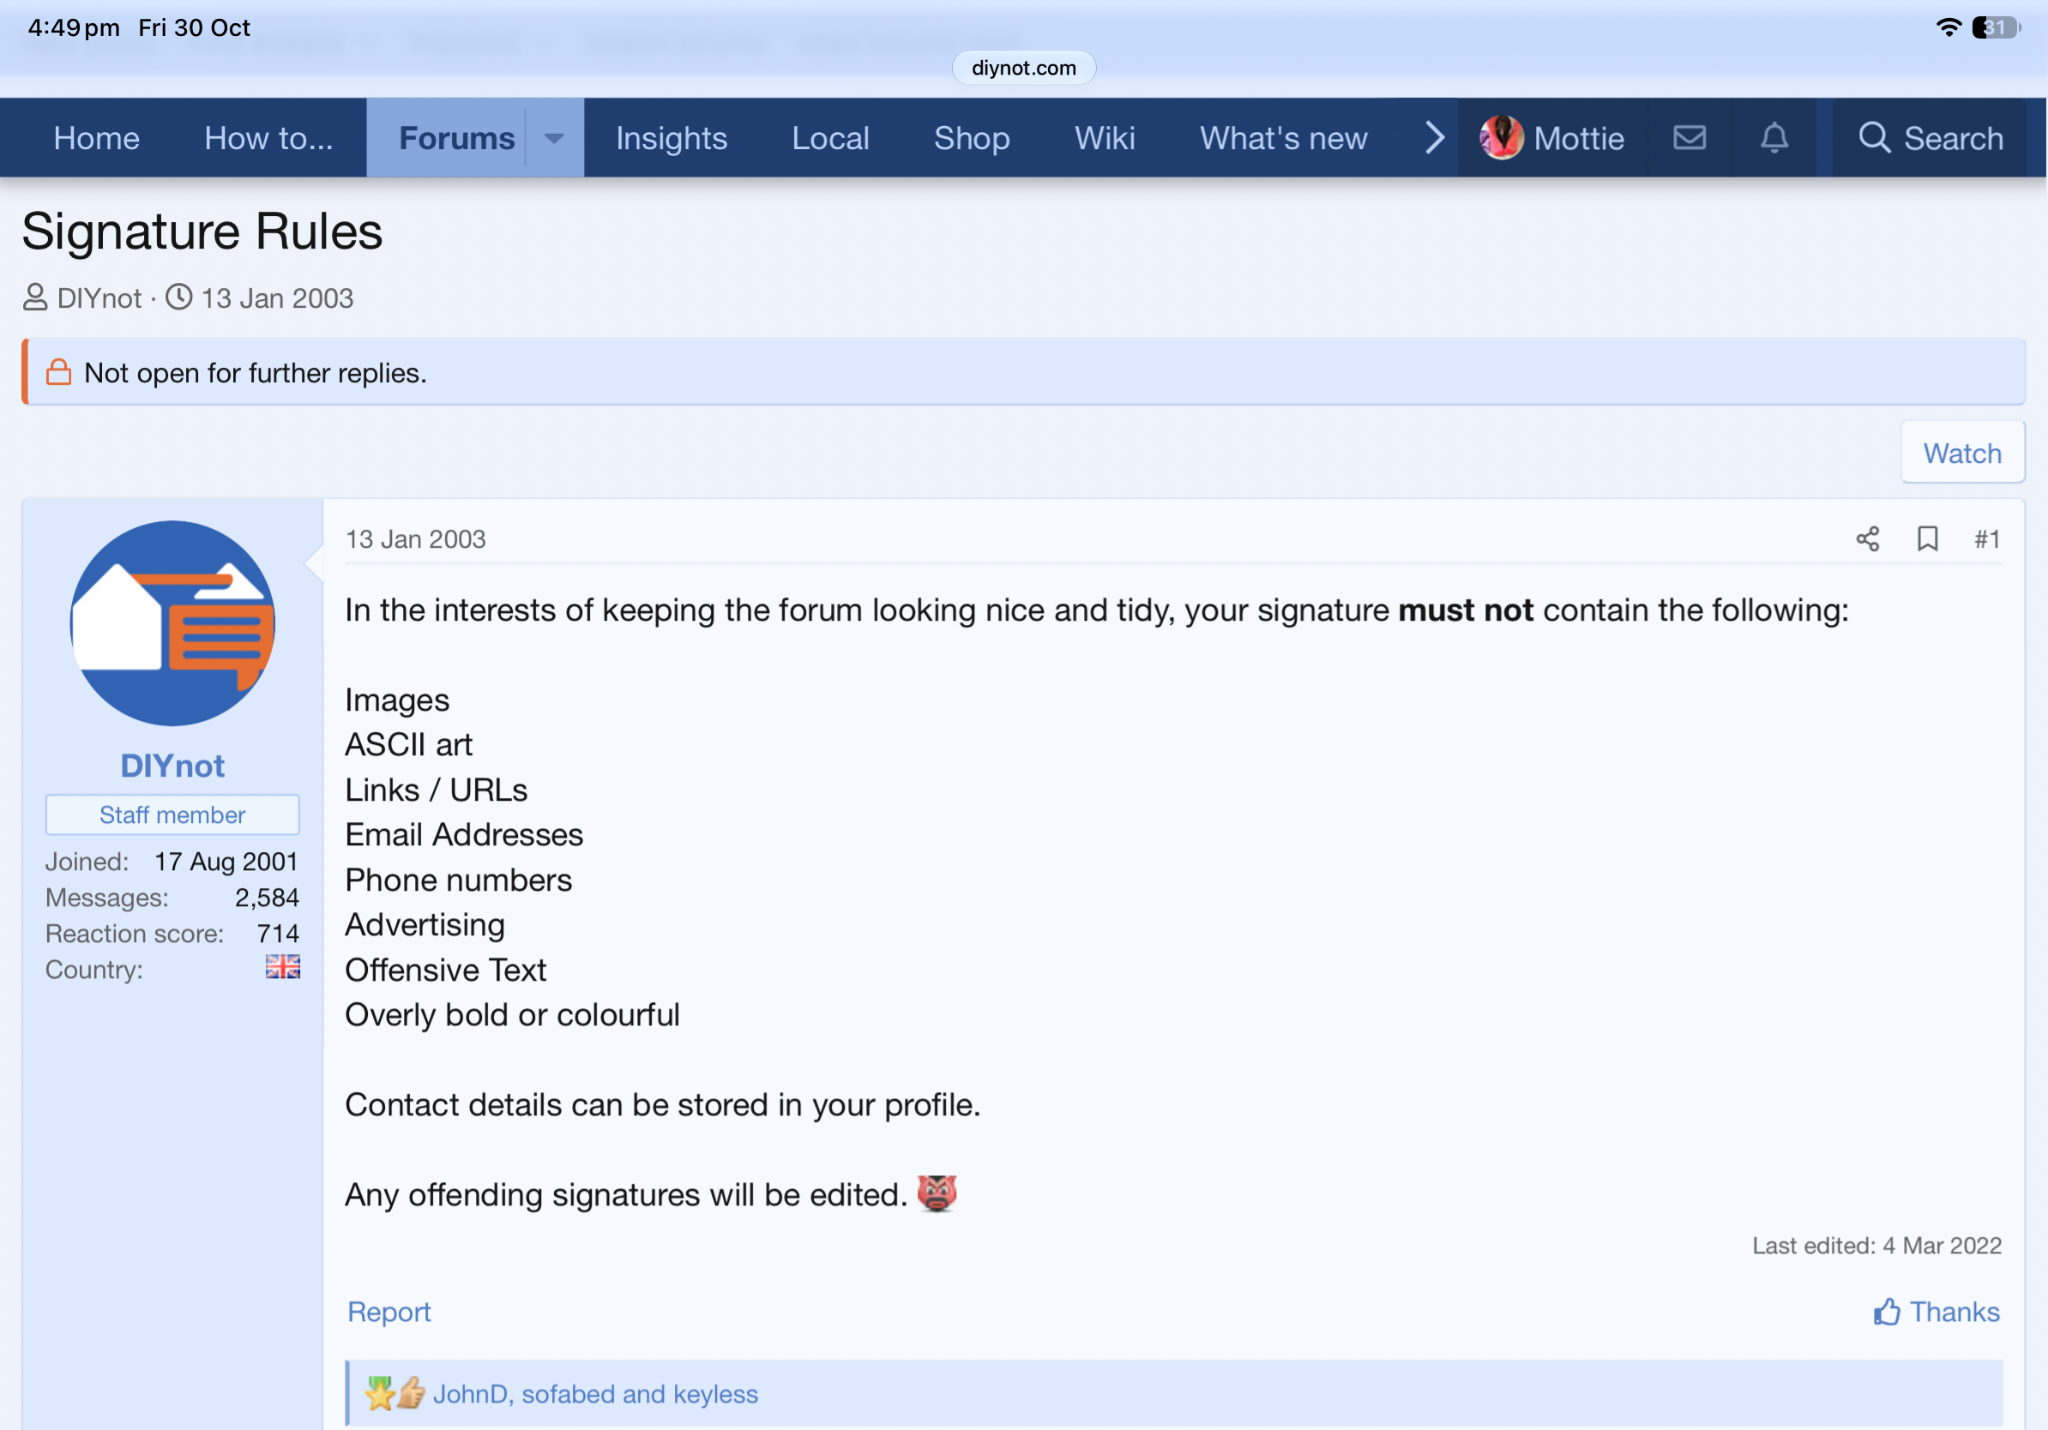Click the share icon on post #1

tap(1867, 539)
